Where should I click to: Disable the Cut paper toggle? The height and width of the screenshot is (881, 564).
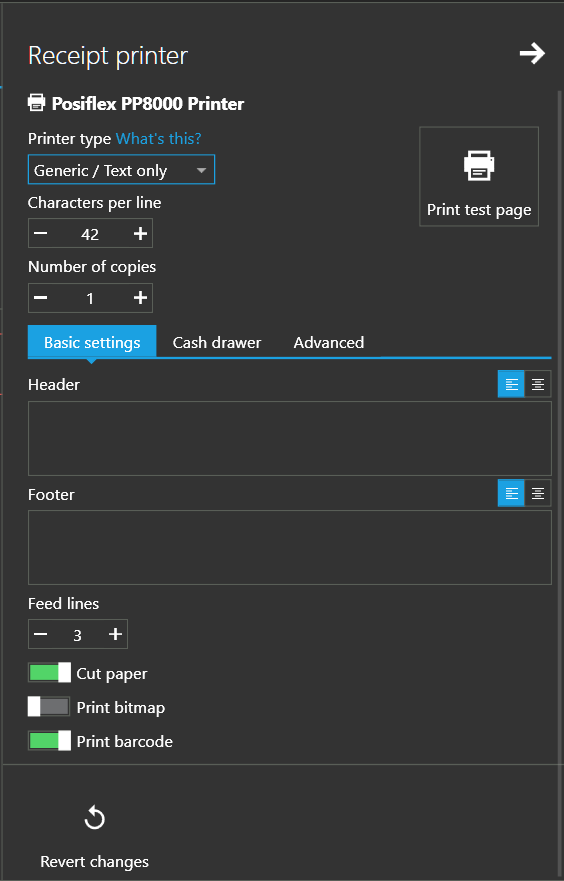[x=49, y=673]
